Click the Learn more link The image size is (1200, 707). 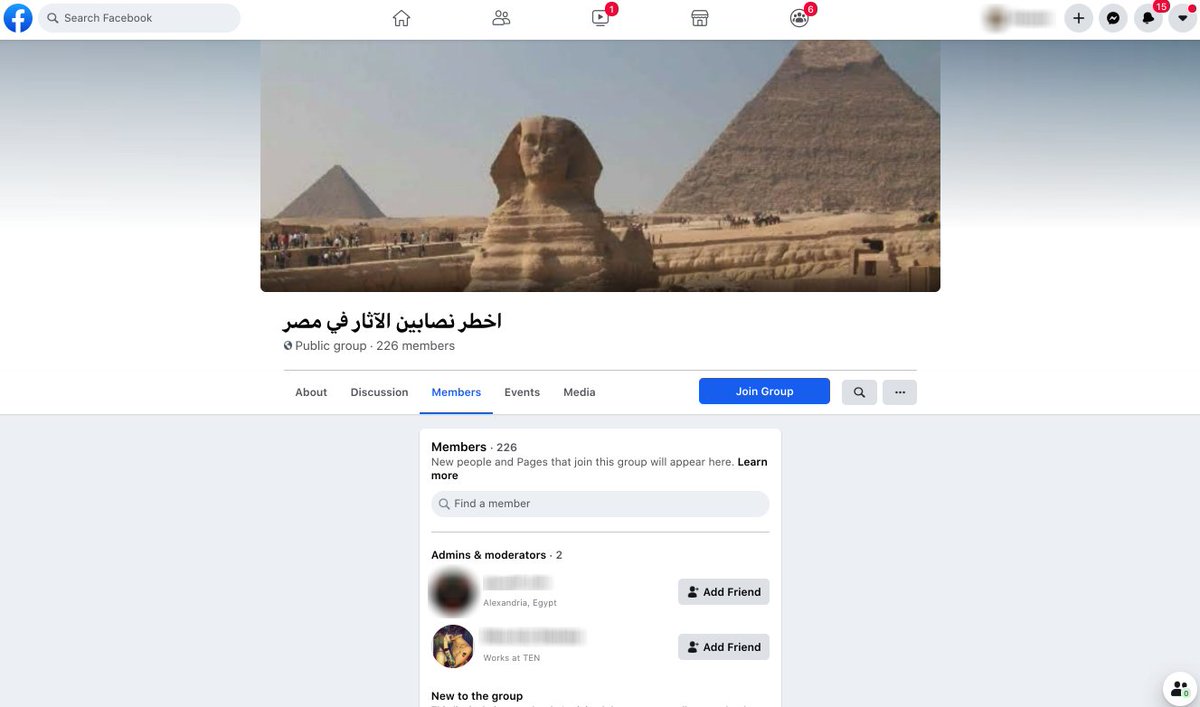tap(600, 469)
